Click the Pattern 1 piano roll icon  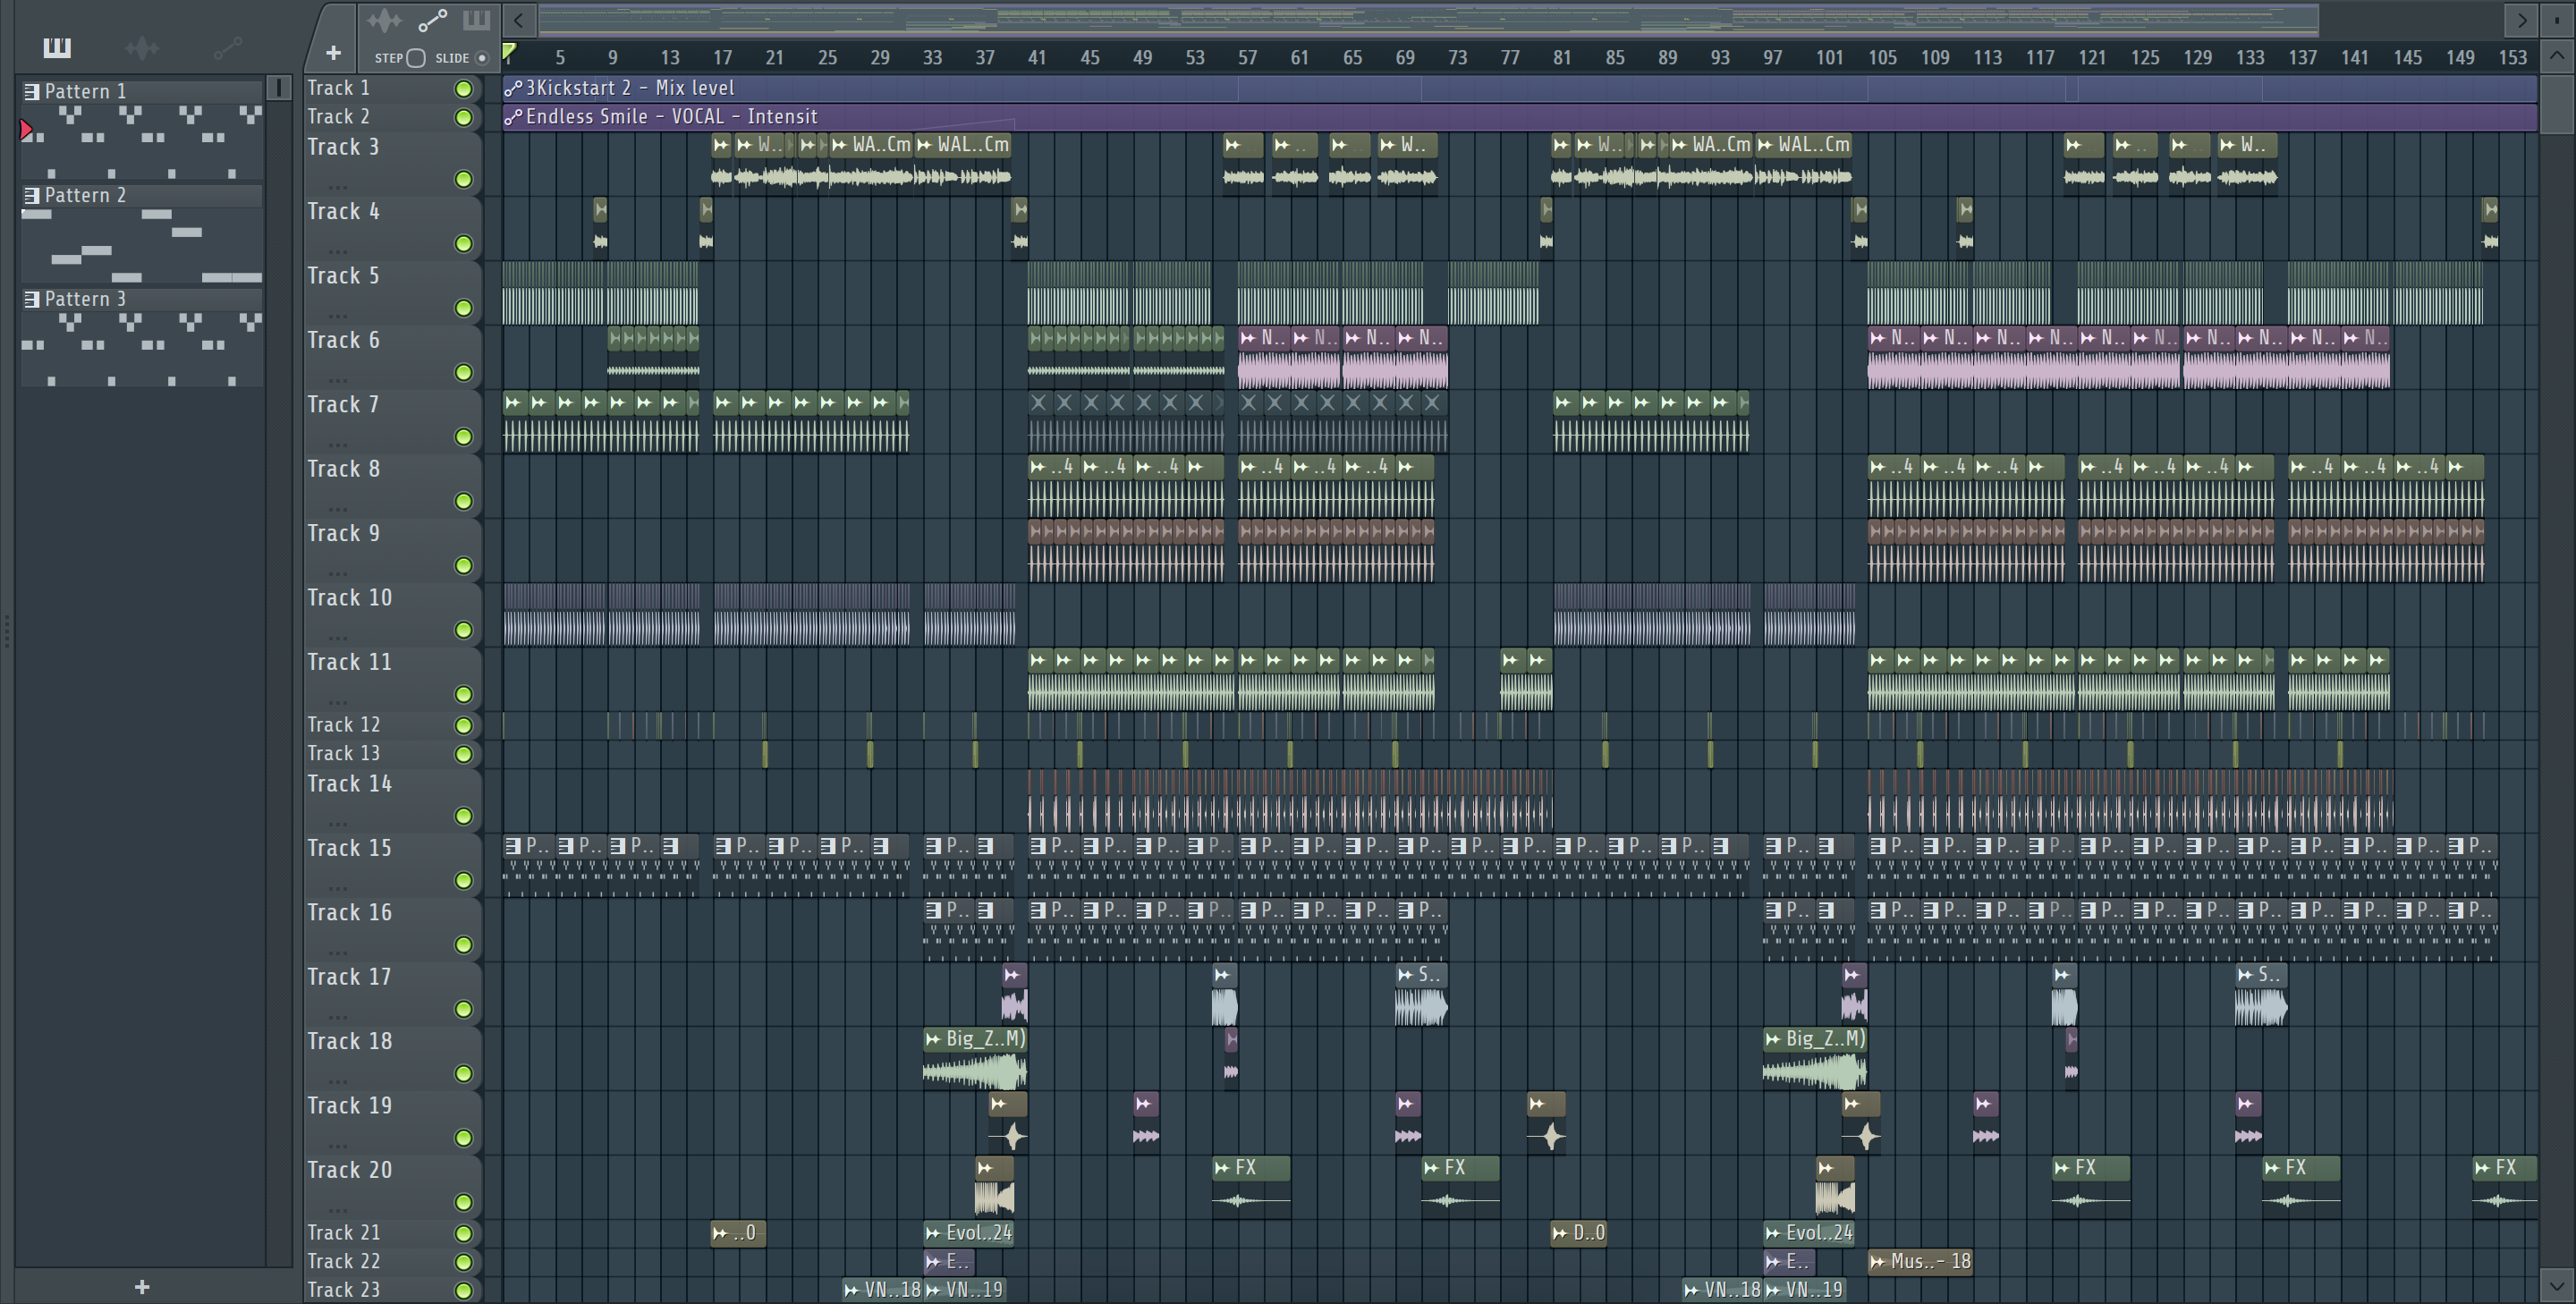click(32, 91)
